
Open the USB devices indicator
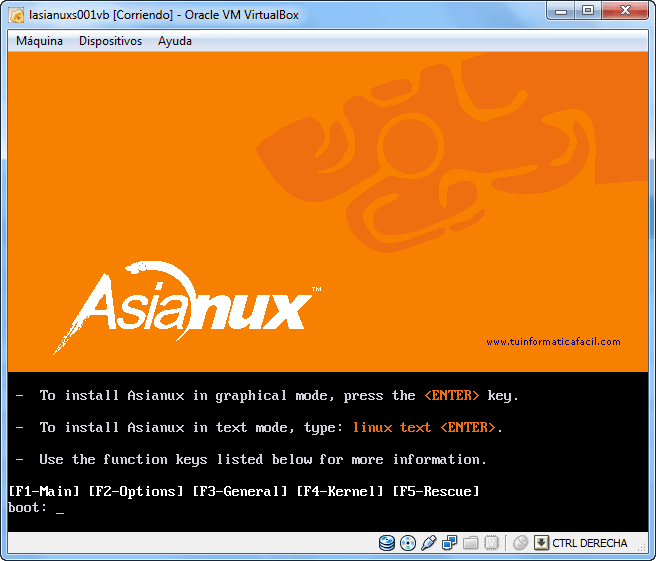click(429, 543)
